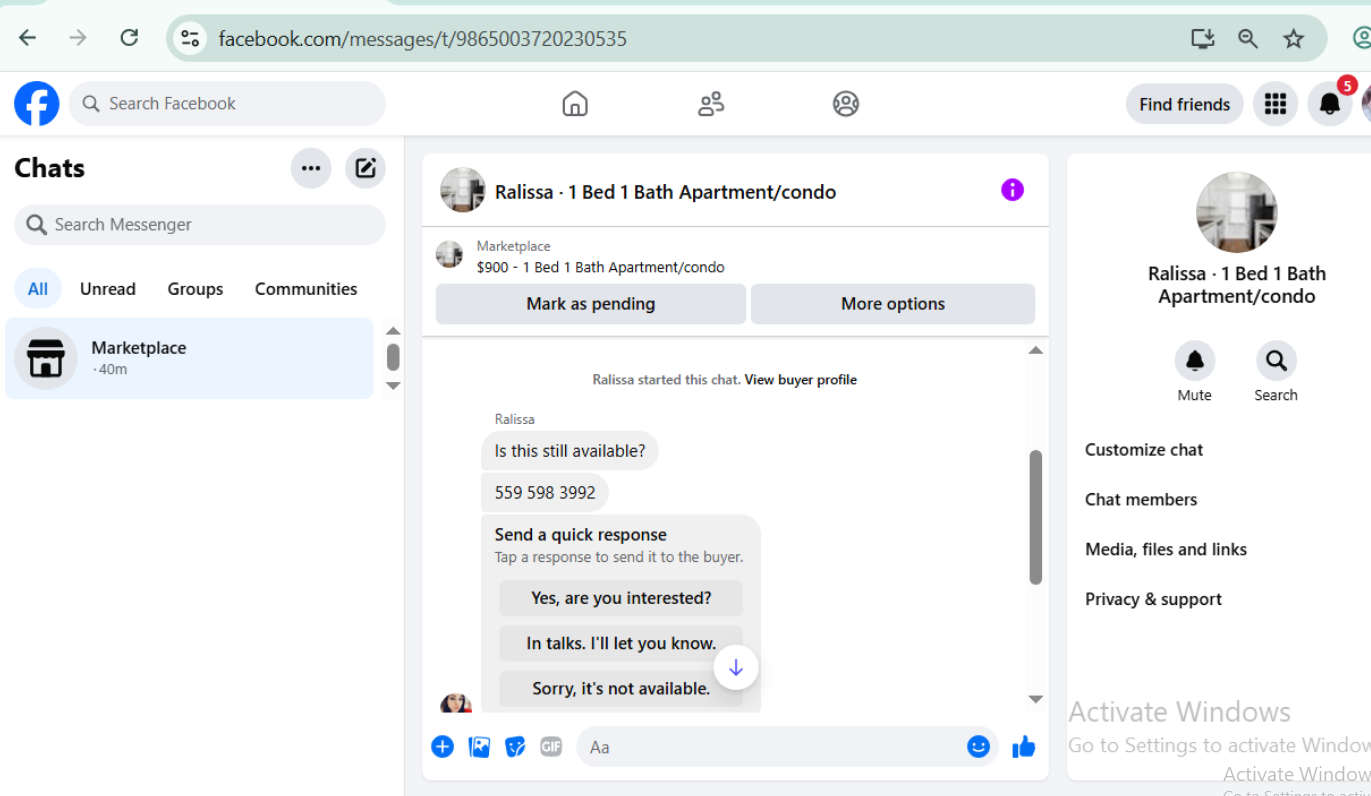Choose a sticker from composer
This screenshot has width=1371, height=796.
515,747
